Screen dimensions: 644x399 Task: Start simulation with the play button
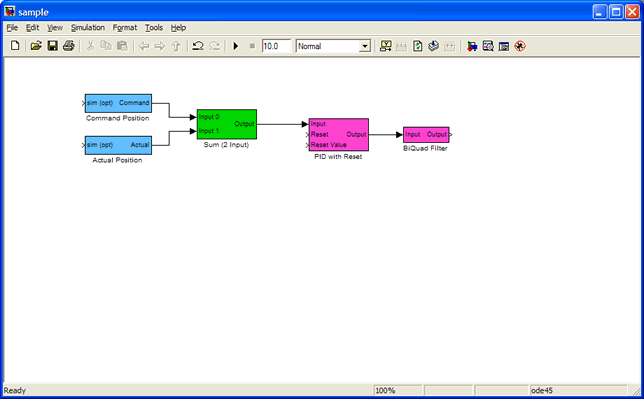[x=236, y=46]
